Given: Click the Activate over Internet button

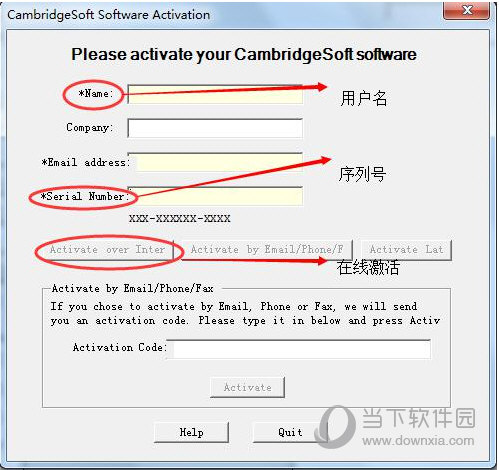Looking at the screenshot, I should pyautogui.click(x=107, y=250).
